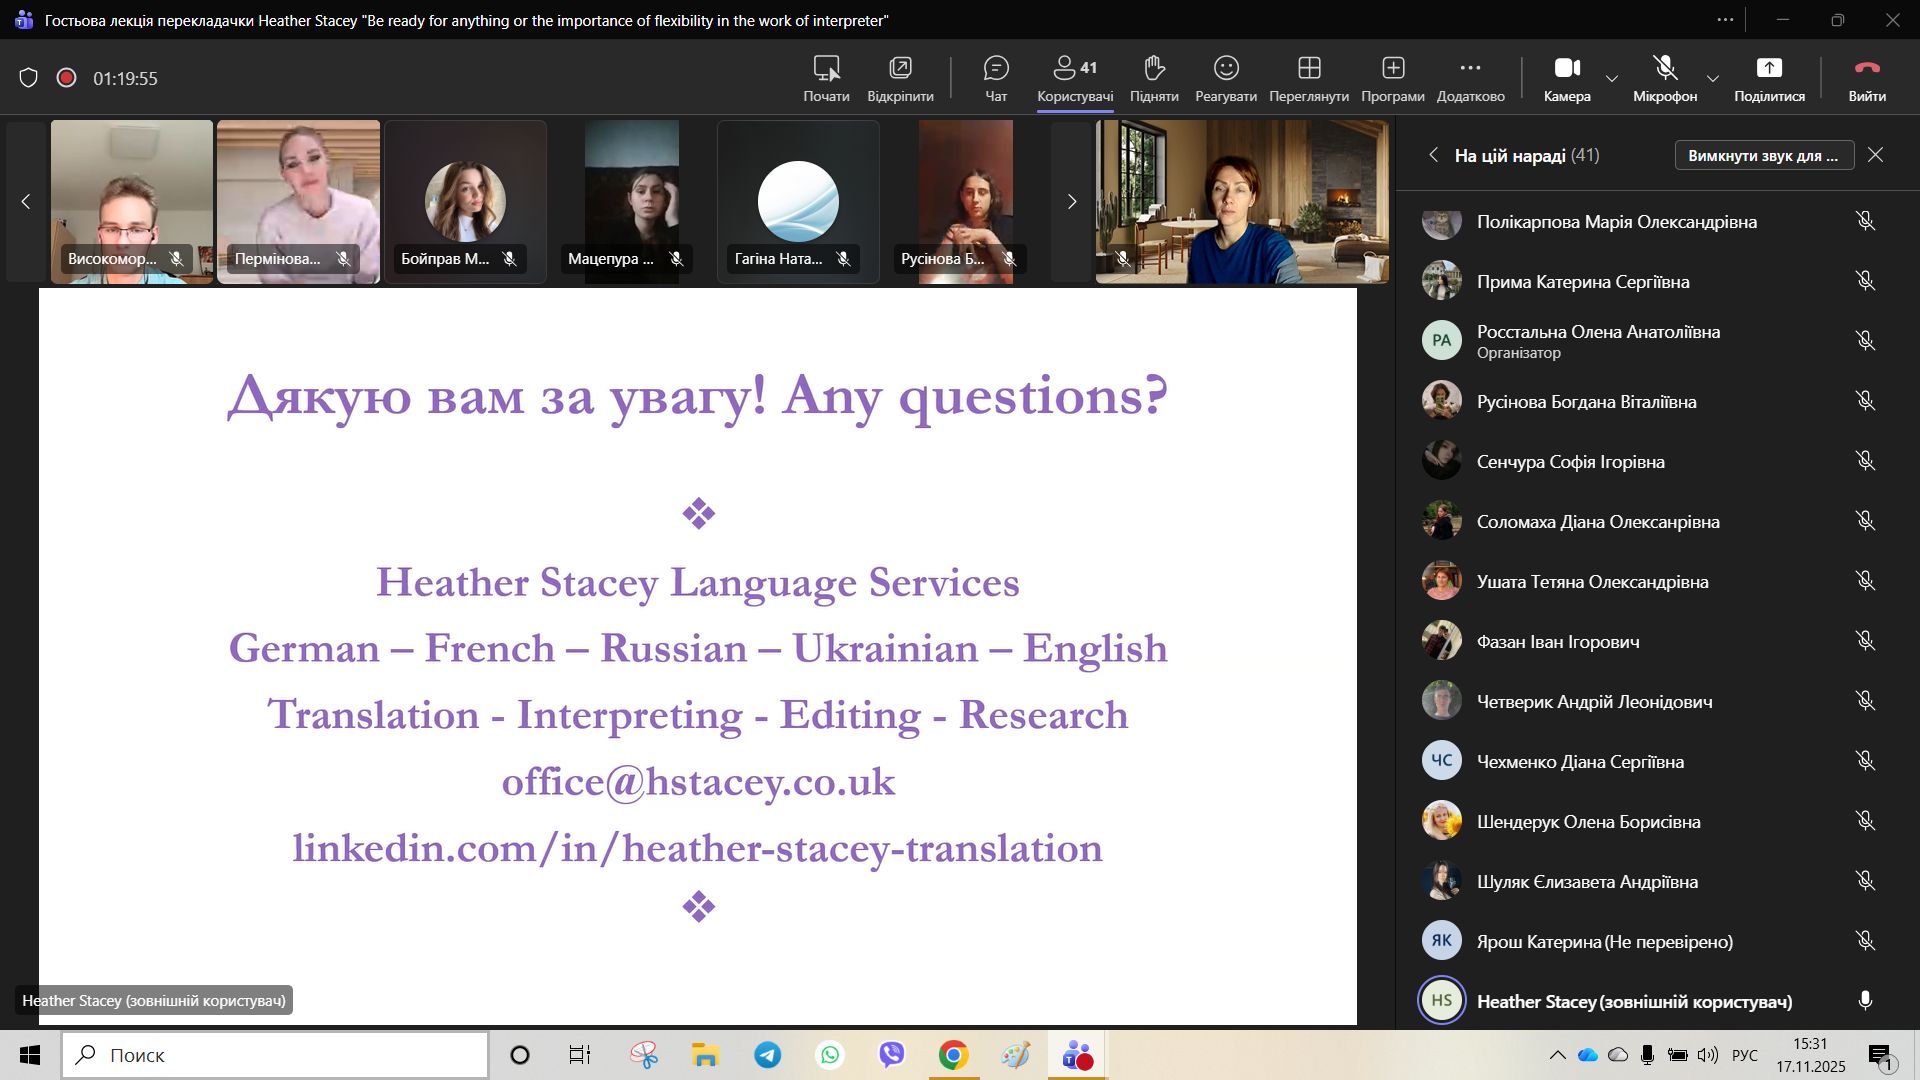Viewport: 1920px width, 1080px height.
Task: Mute microphone for Heather Stacey in the list
Action: click(1865, 1001)
